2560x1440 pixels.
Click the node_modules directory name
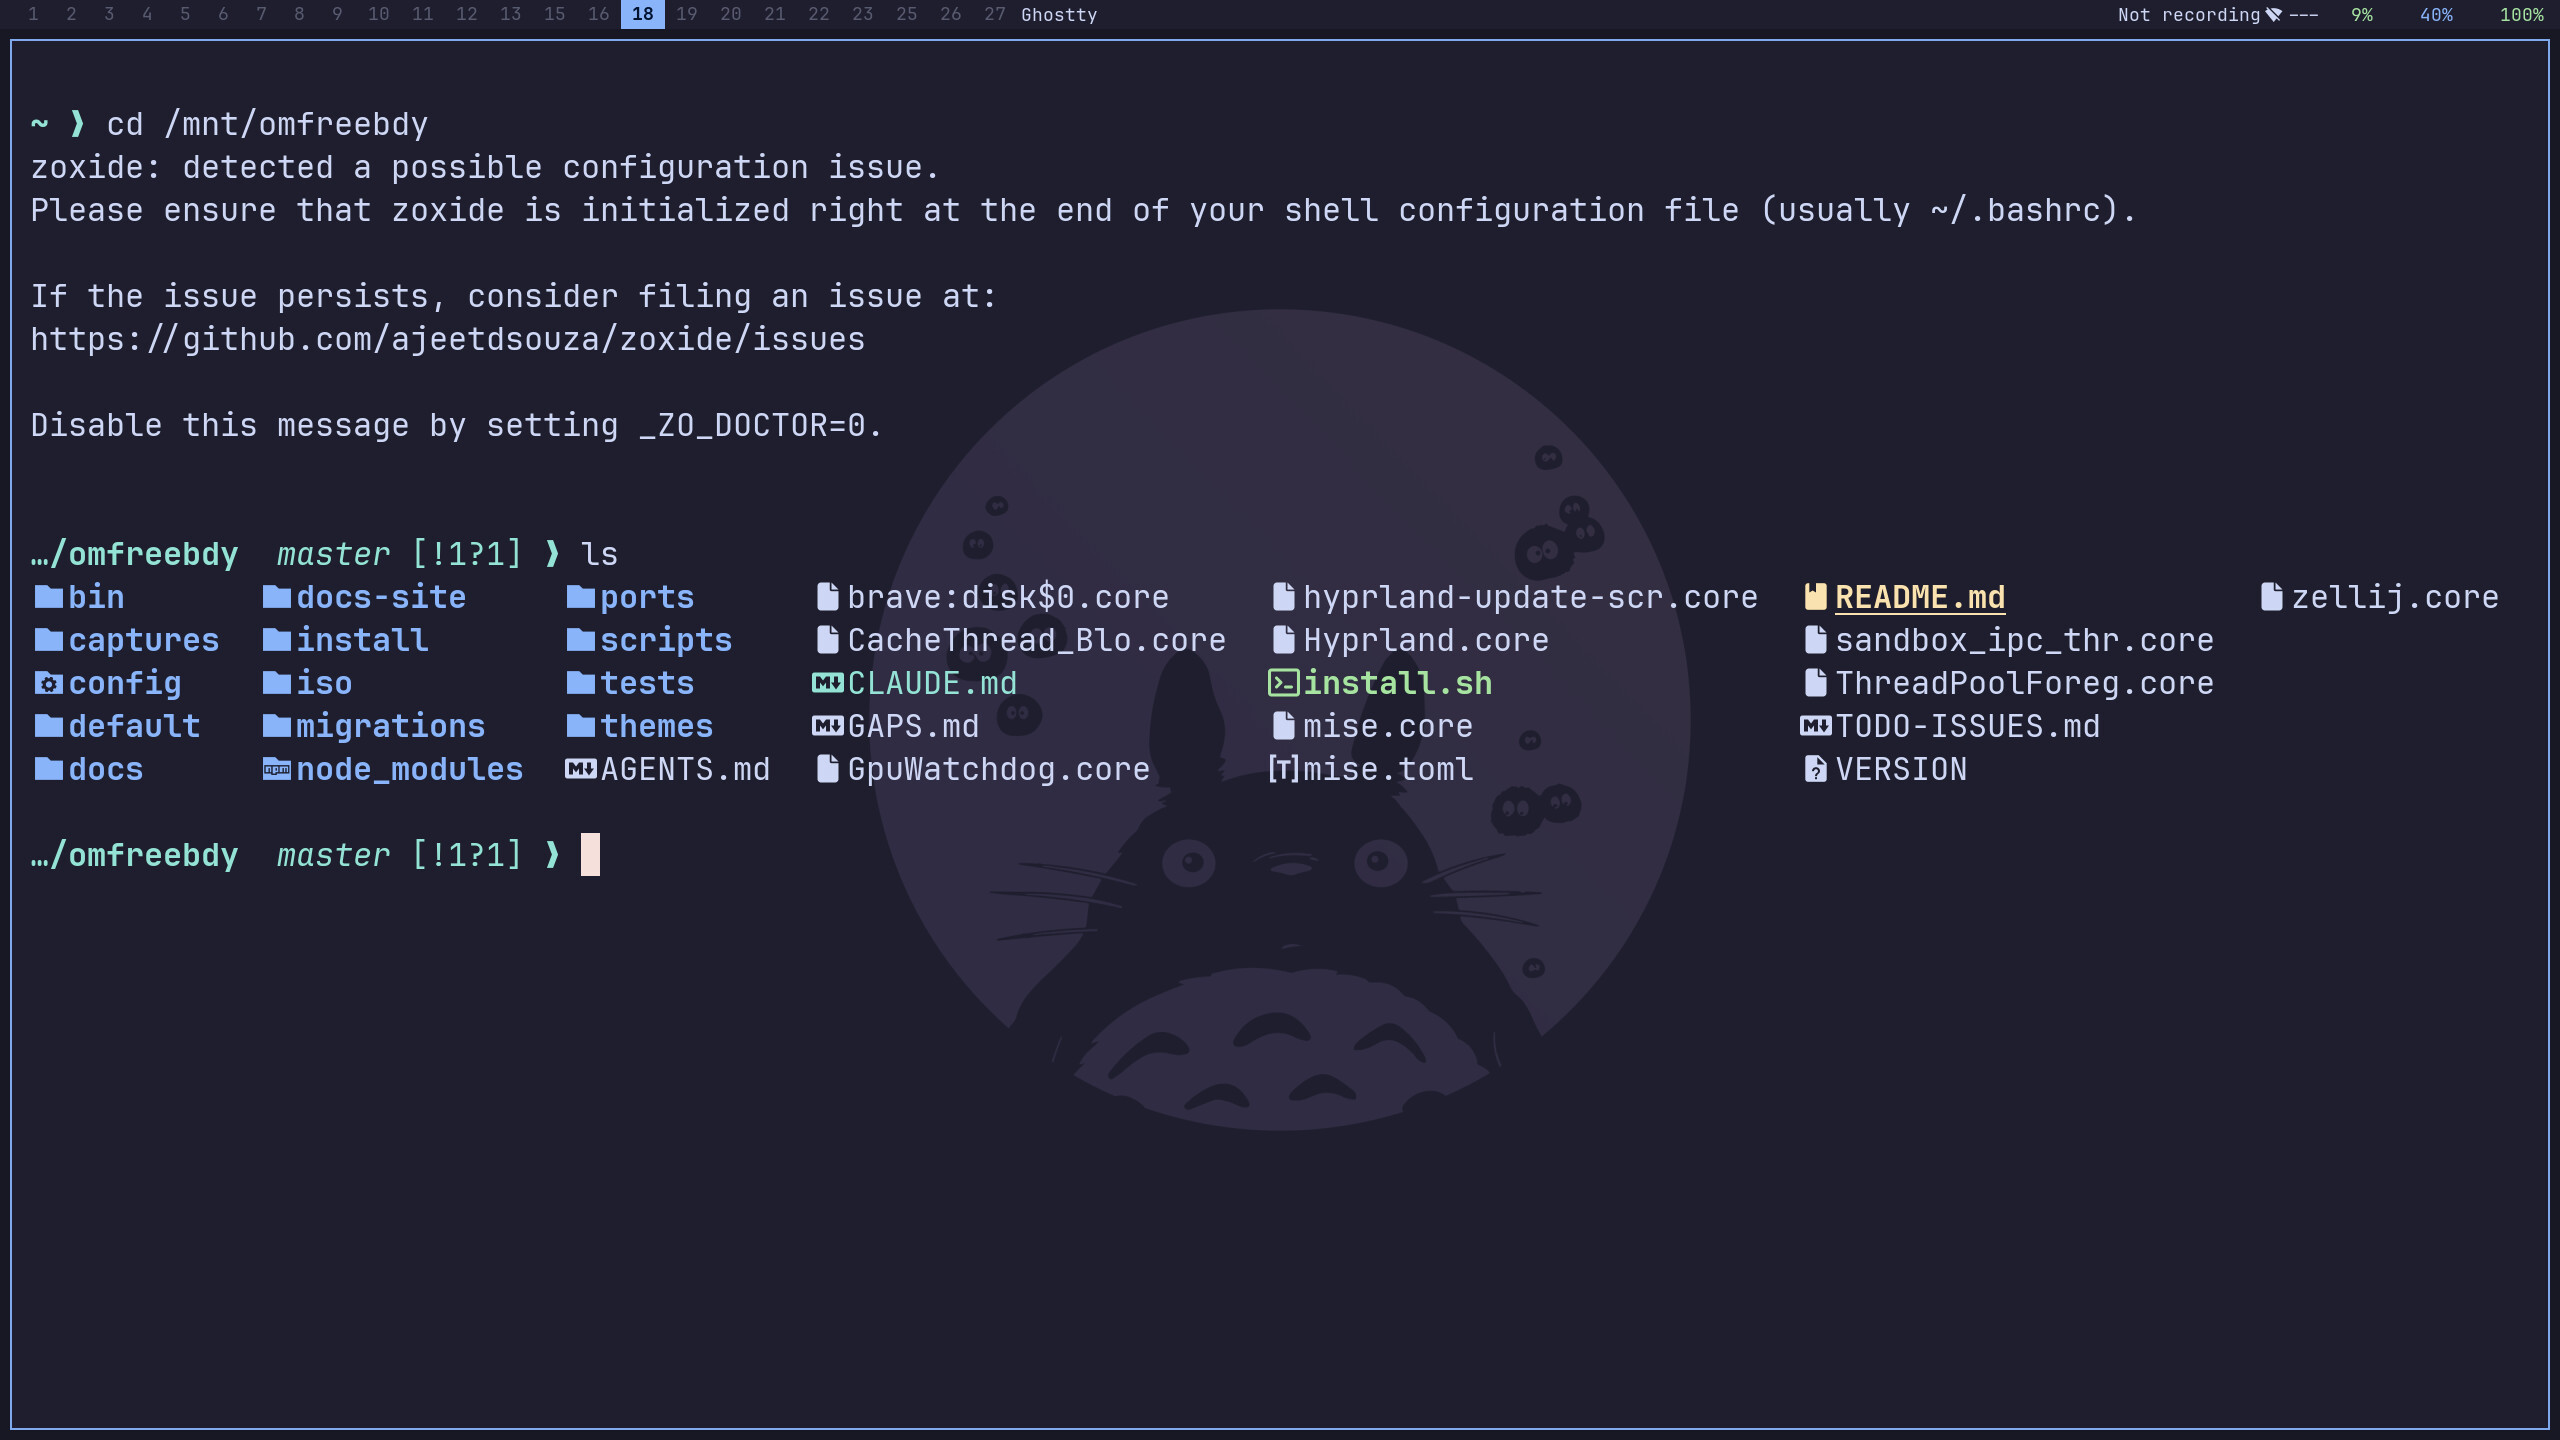point(410,769)
